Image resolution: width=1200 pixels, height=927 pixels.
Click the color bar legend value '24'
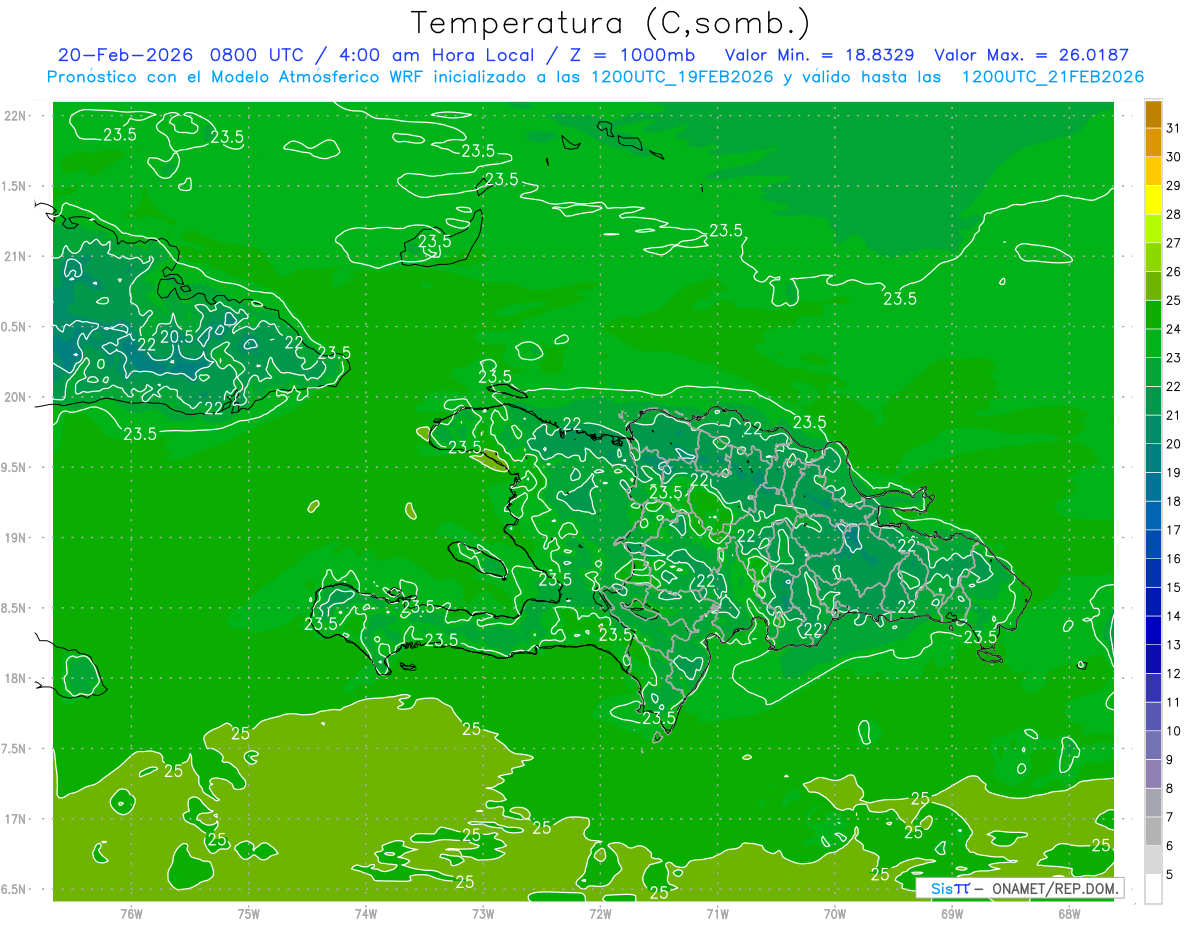(1174, 328)
